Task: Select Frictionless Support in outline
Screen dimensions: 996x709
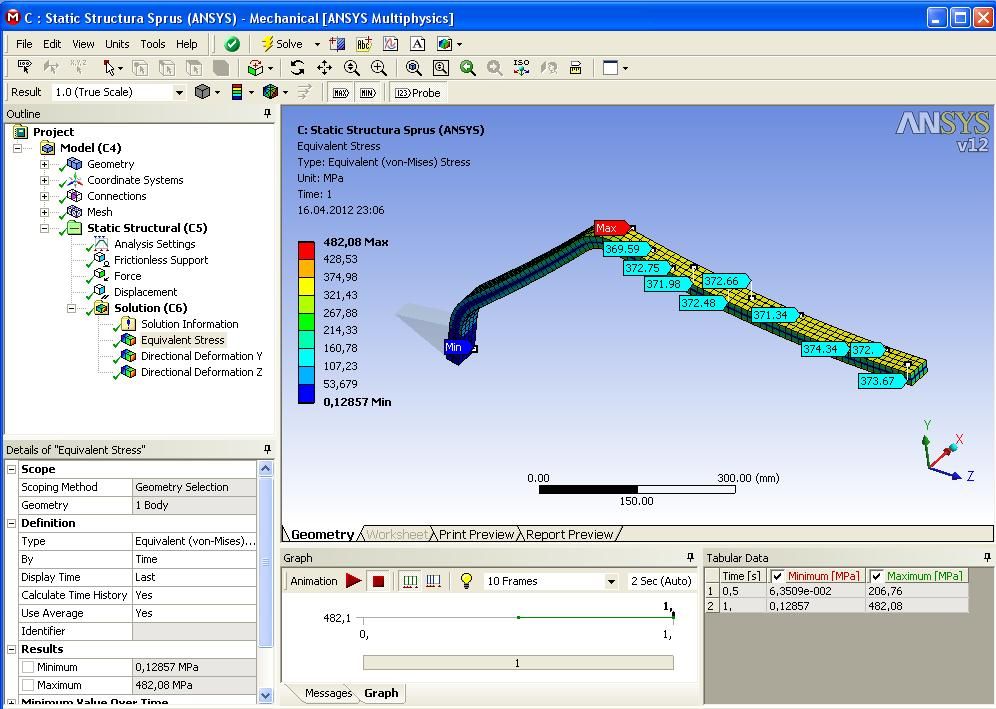Action: pos(161,260)
